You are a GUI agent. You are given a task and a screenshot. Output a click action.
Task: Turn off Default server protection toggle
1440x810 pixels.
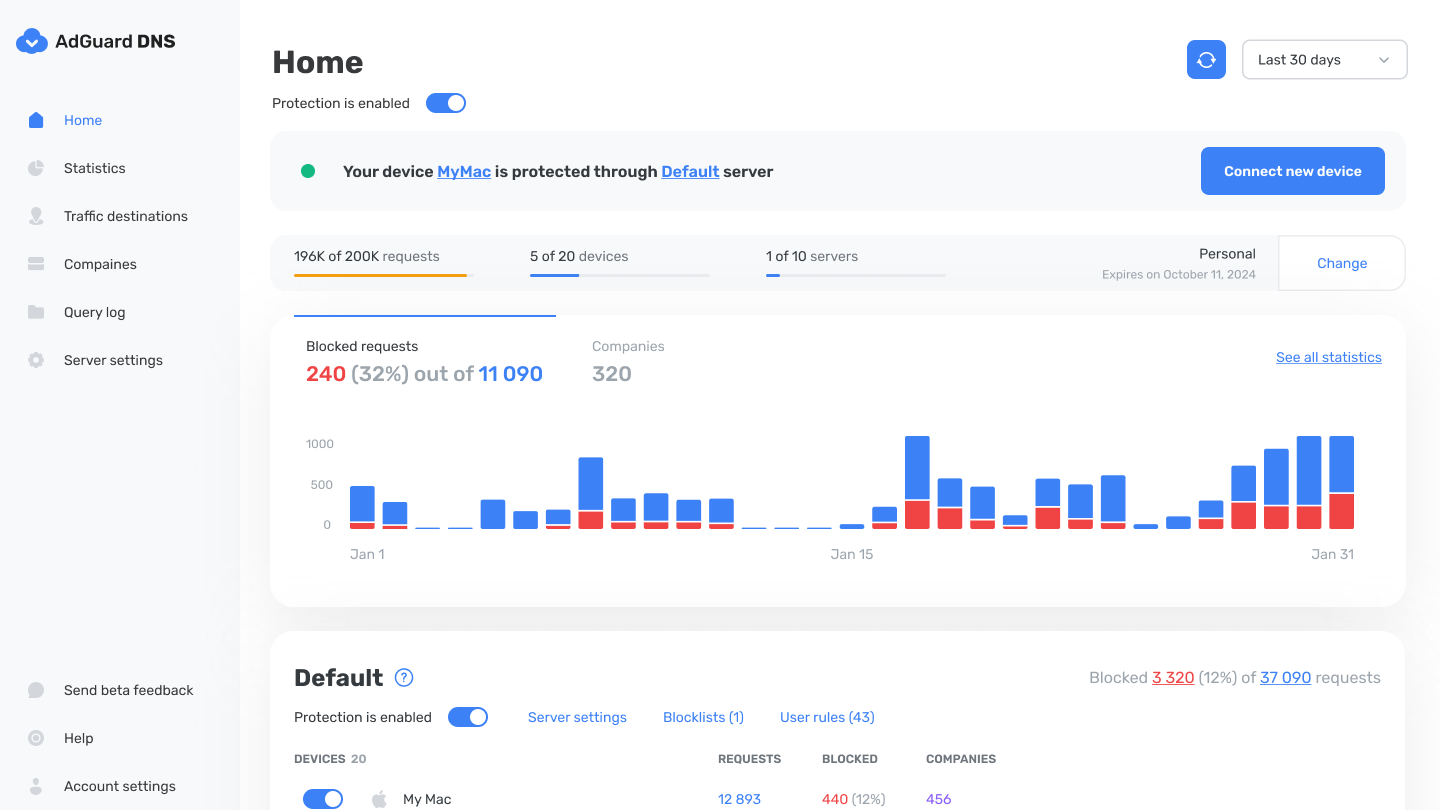[x=468, y=717]
